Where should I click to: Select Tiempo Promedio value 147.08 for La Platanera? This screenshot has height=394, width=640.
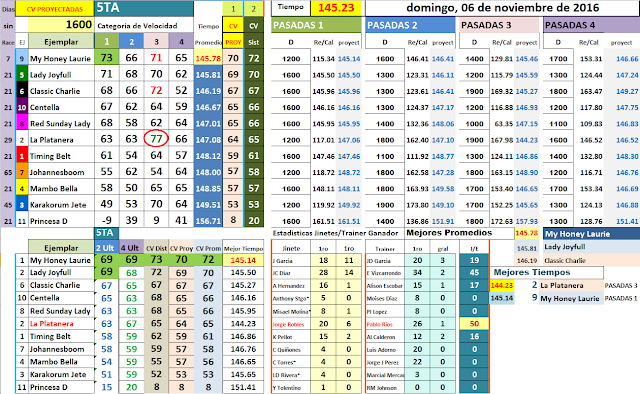coord(208,140)
